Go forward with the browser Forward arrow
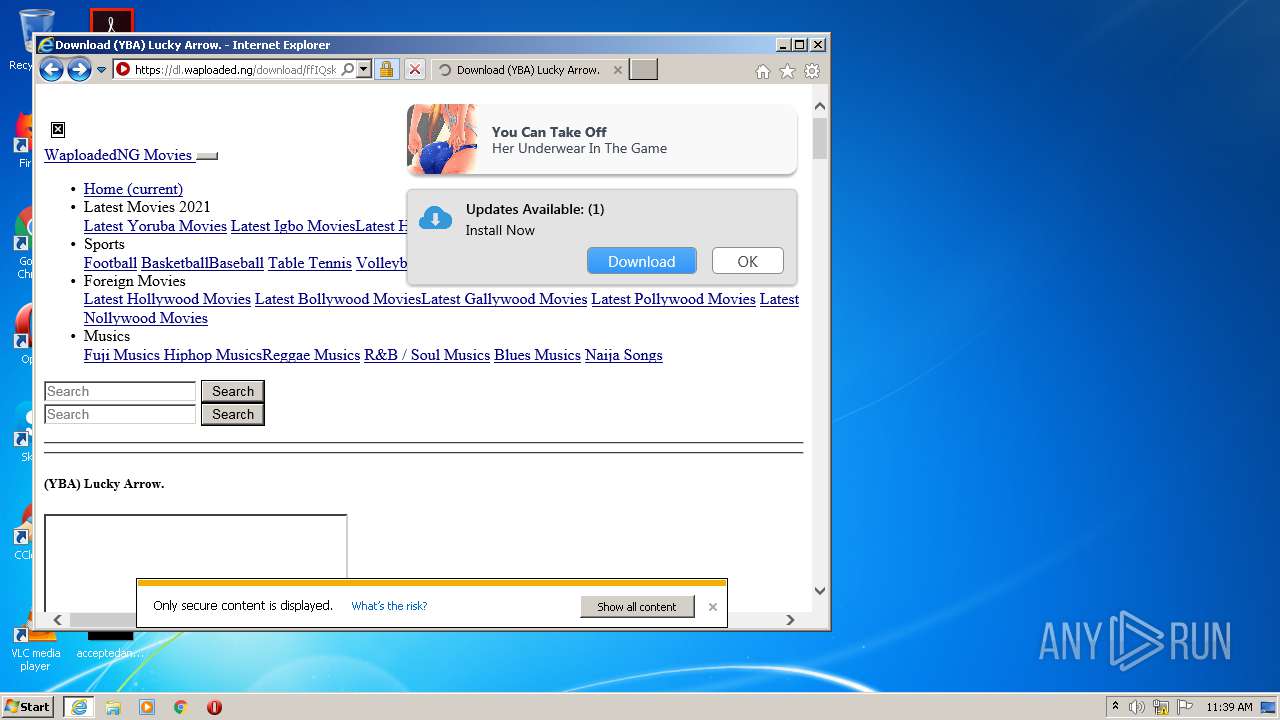 79,70
